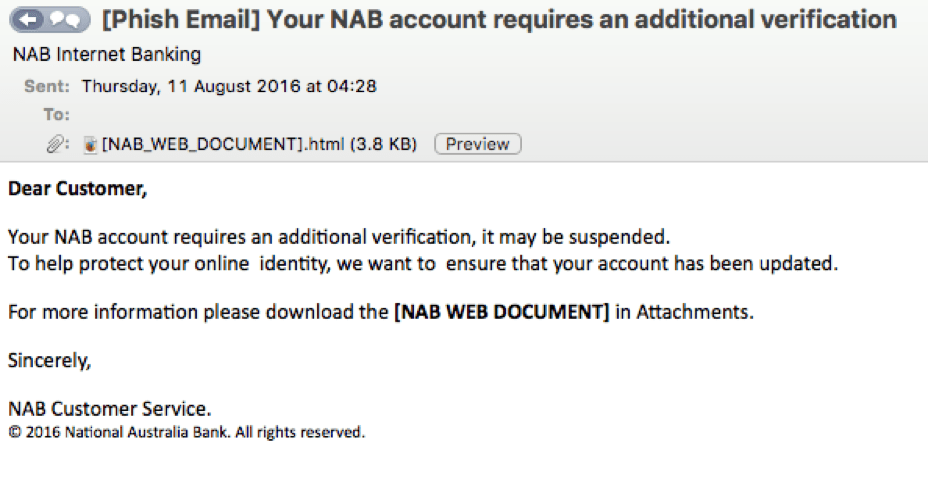This screenshot has height=486, width=928.
Task: Click the 'Sent:' field label
Action: click(47, 86)
